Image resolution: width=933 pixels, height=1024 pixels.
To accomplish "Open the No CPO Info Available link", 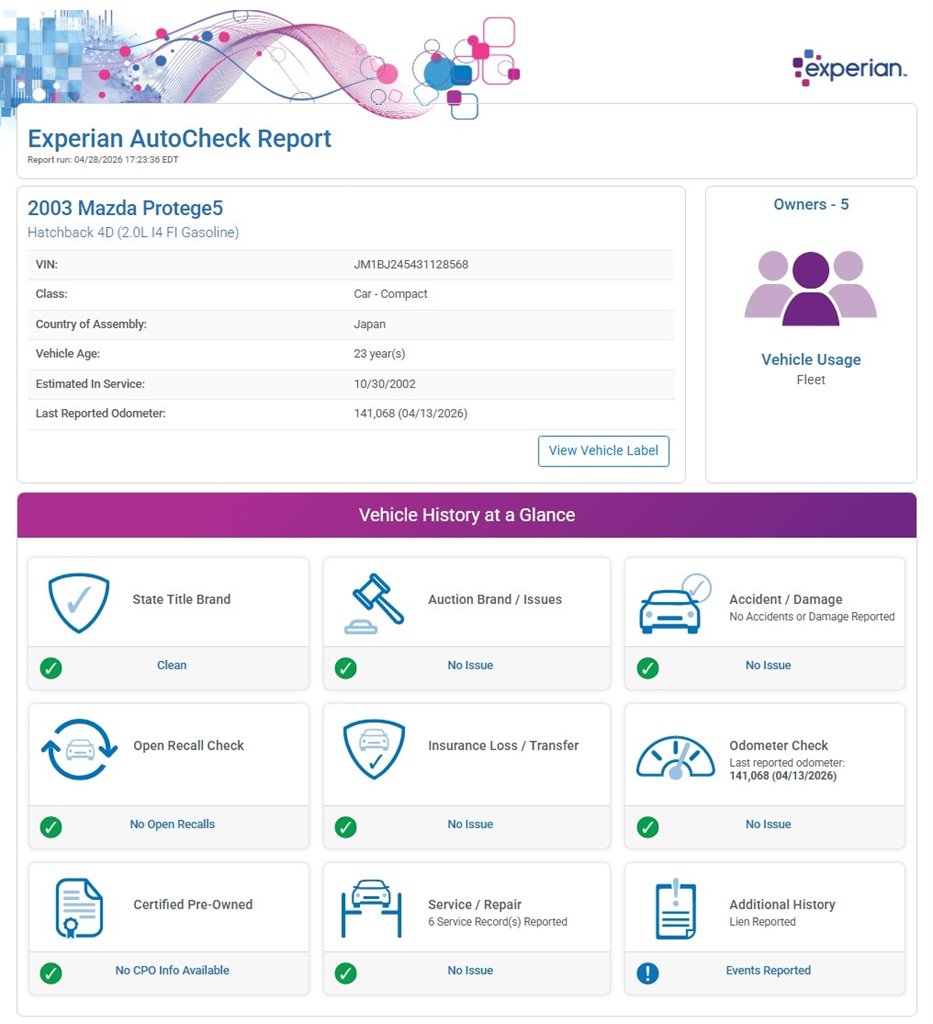I will (x=172, y=970).
